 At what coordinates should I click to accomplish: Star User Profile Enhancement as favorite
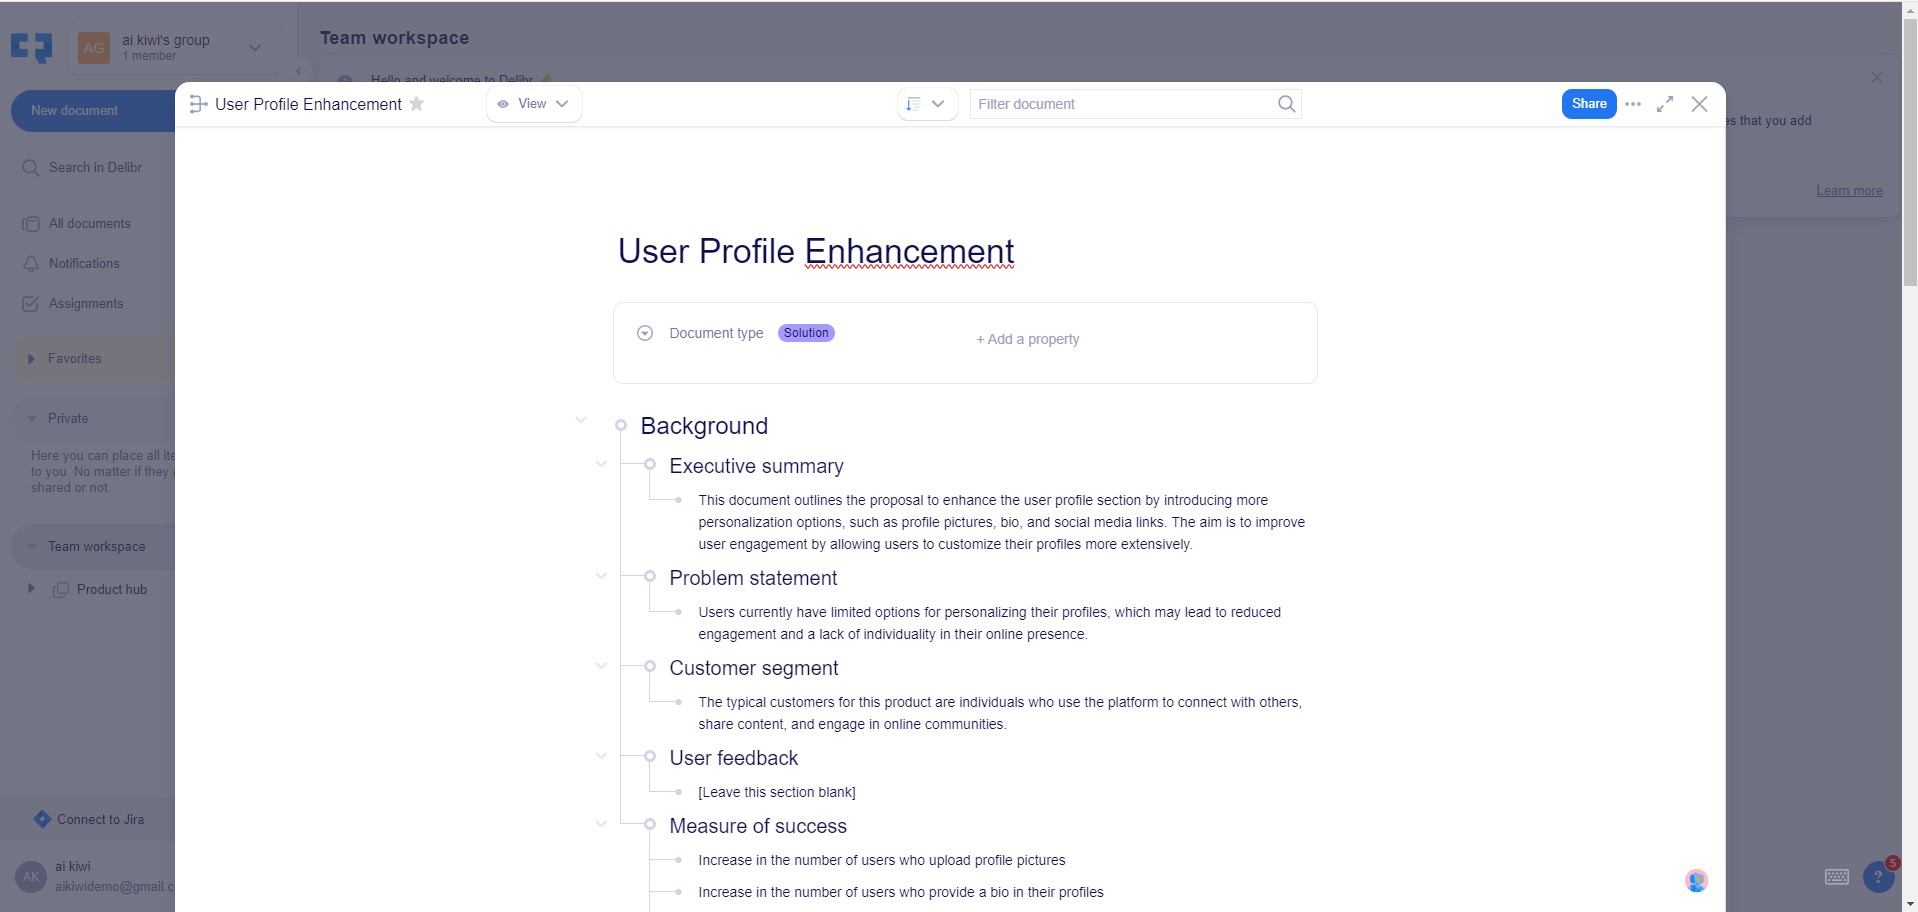[417, 104]
